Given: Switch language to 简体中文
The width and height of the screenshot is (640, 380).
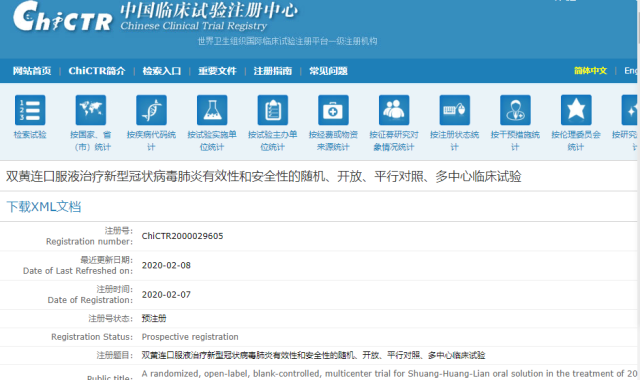Looking at the screenshot, I should 590,71.
